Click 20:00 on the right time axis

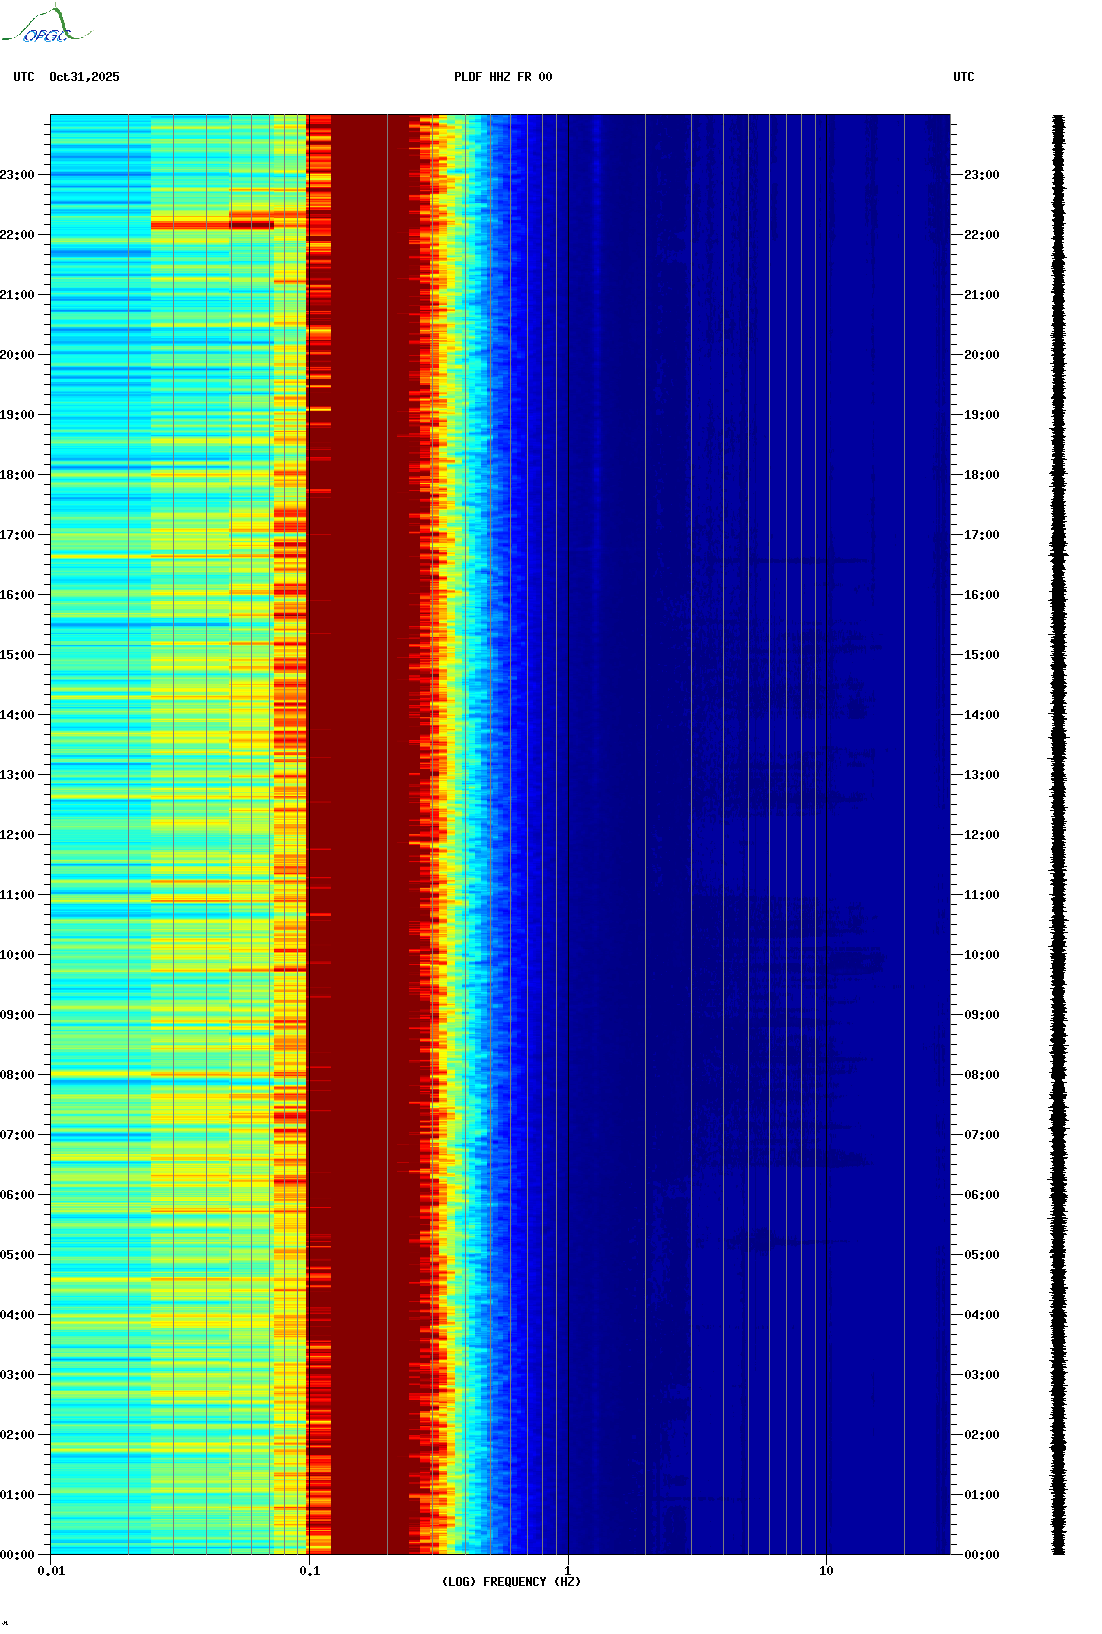pyautogui.click(x=982, y=355)
